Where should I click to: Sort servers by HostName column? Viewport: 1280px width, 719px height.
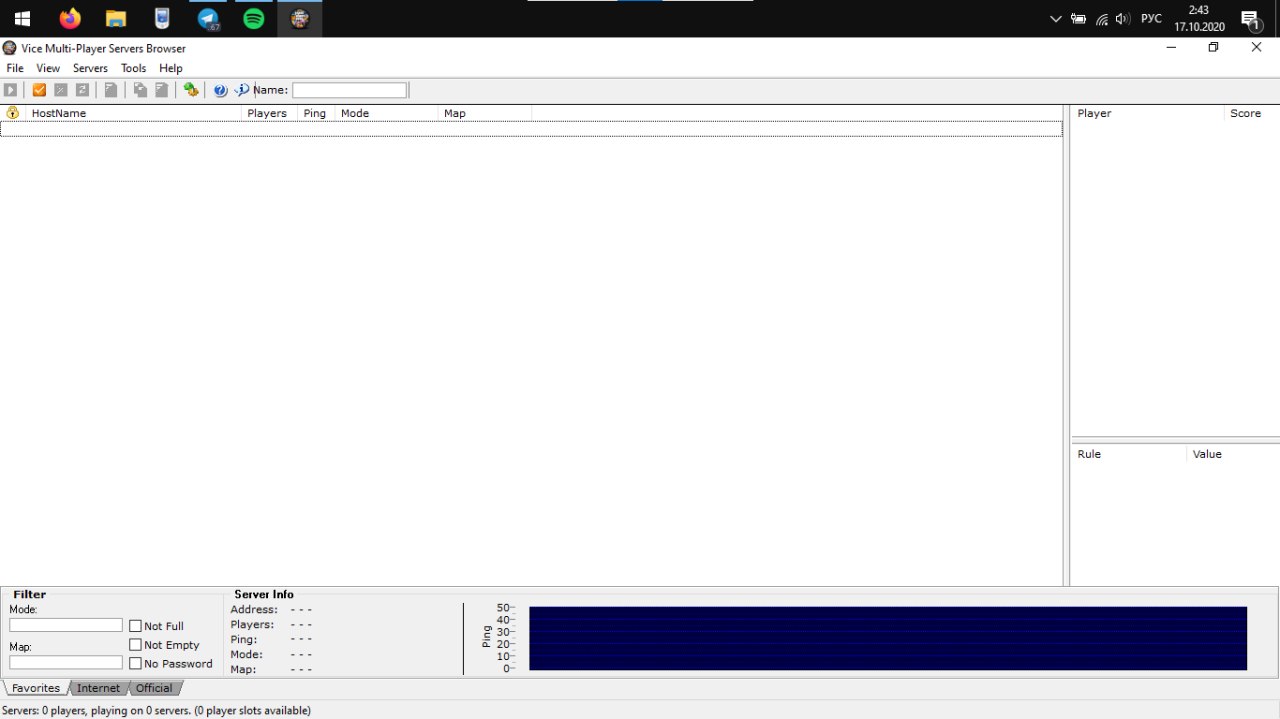[134, 113]
